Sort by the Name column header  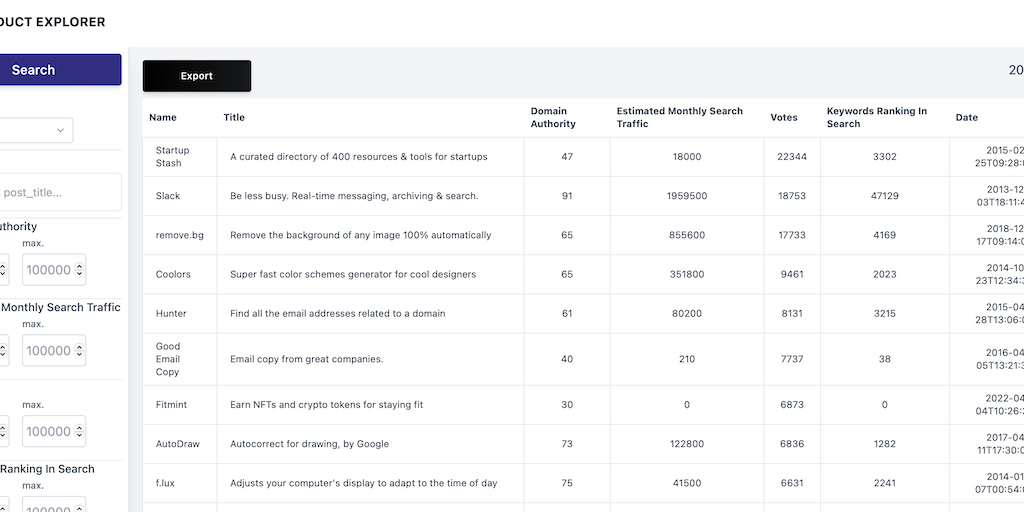click(163, 118)
